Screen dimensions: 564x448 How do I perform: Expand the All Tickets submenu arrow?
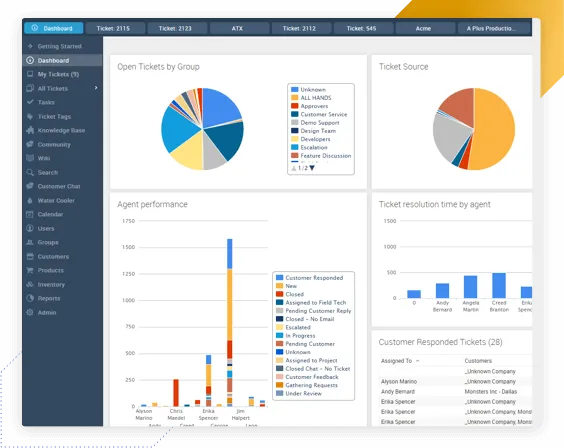click(x=96, y=88)
